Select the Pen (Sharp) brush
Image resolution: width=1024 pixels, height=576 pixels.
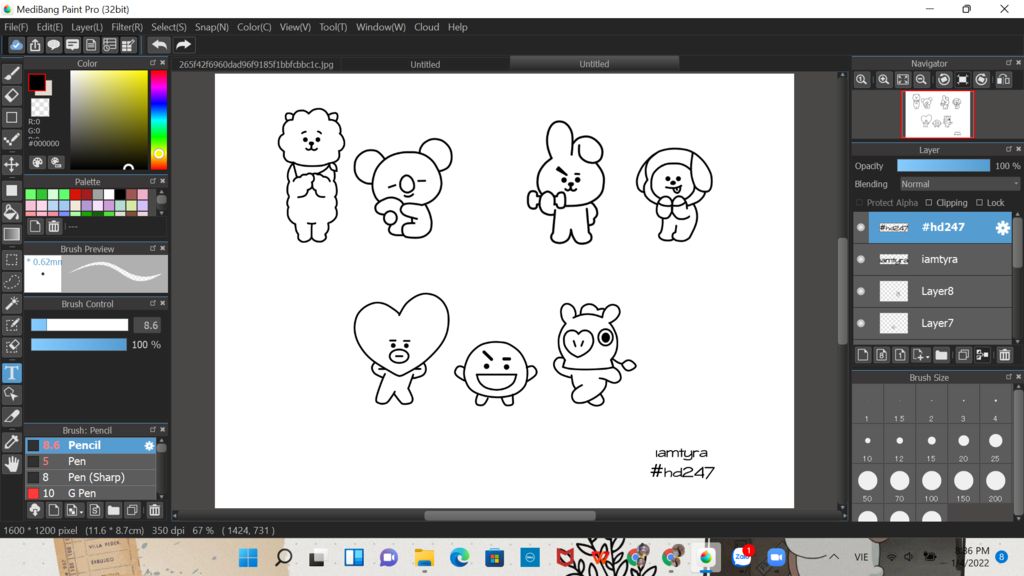tap(91, 477)
